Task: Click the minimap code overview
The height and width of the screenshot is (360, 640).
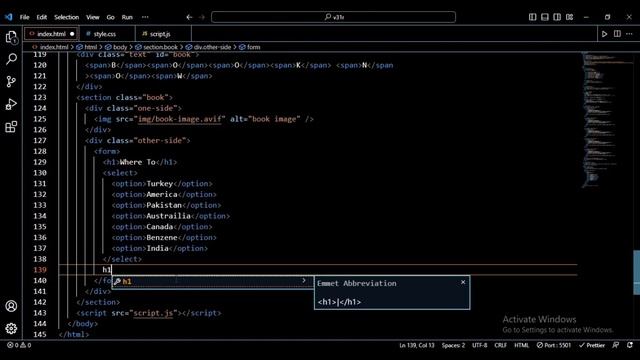Action: [607, 119]
